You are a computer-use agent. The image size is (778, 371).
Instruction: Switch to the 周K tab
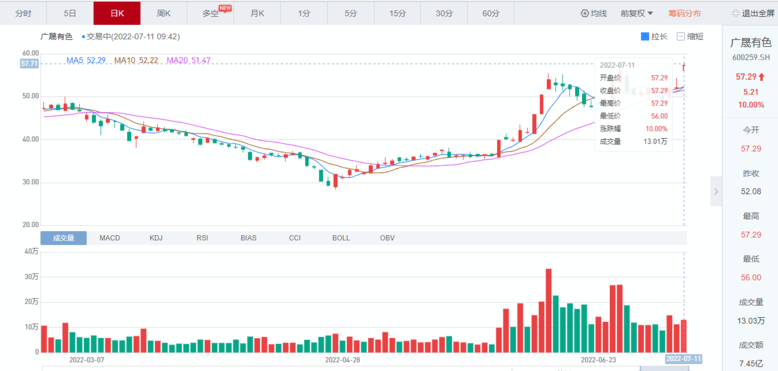tap(164, 13)
